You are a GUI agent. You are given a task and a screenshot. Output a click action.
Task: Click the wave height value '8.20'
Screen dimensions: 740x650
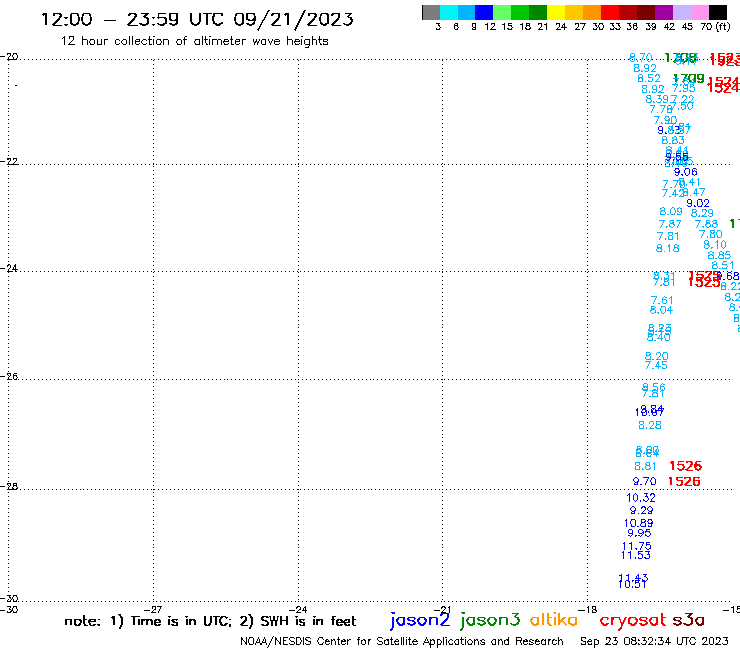point(656,356)
